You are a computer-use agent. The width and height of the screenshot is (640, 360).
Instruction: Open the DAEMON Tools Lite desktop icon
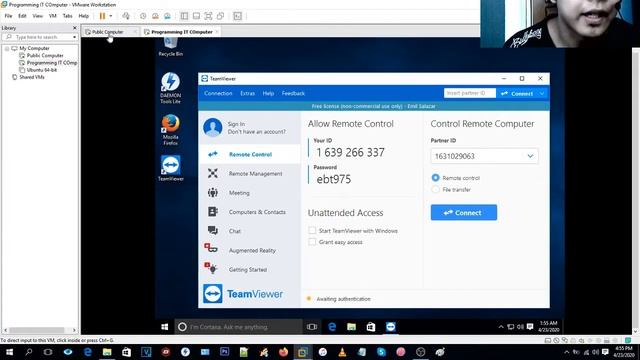click(170, 88)
